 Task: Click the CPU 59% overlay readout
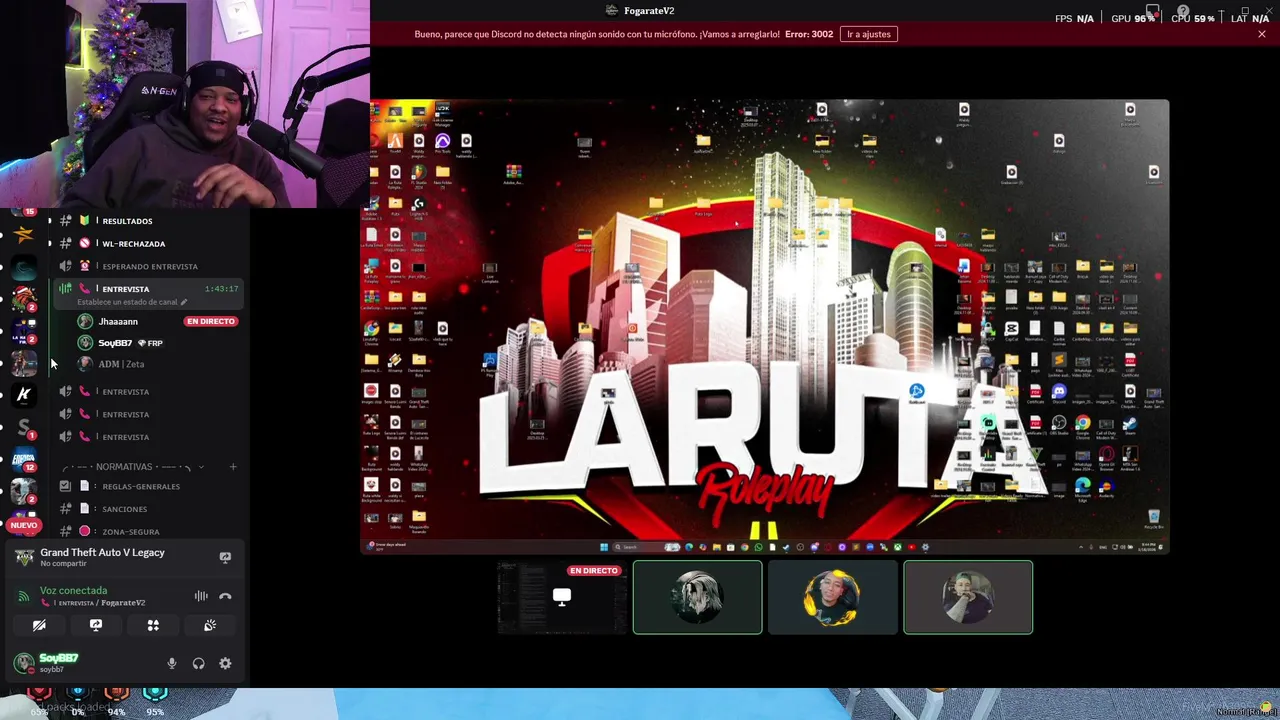1192,18
